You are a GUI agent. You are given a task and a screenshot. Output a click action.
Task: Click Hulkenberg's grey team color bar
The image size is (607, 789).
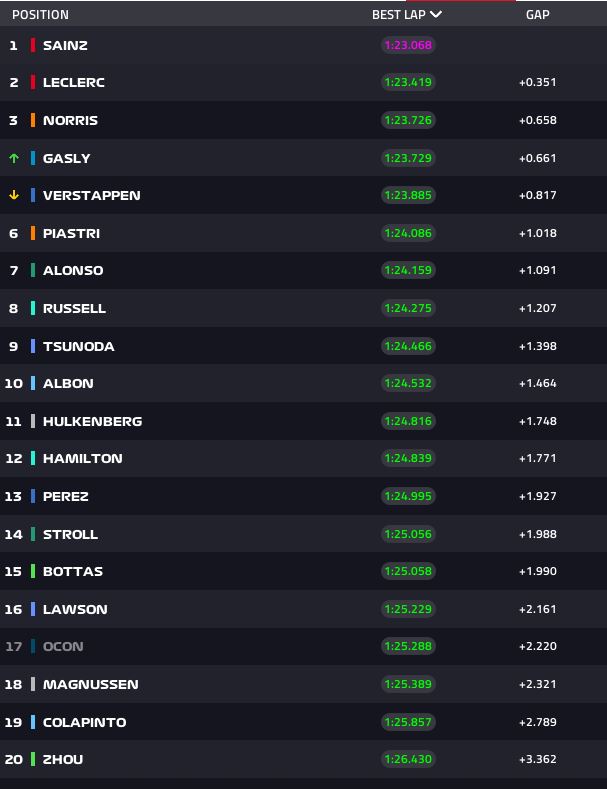[x=33, y=421]
